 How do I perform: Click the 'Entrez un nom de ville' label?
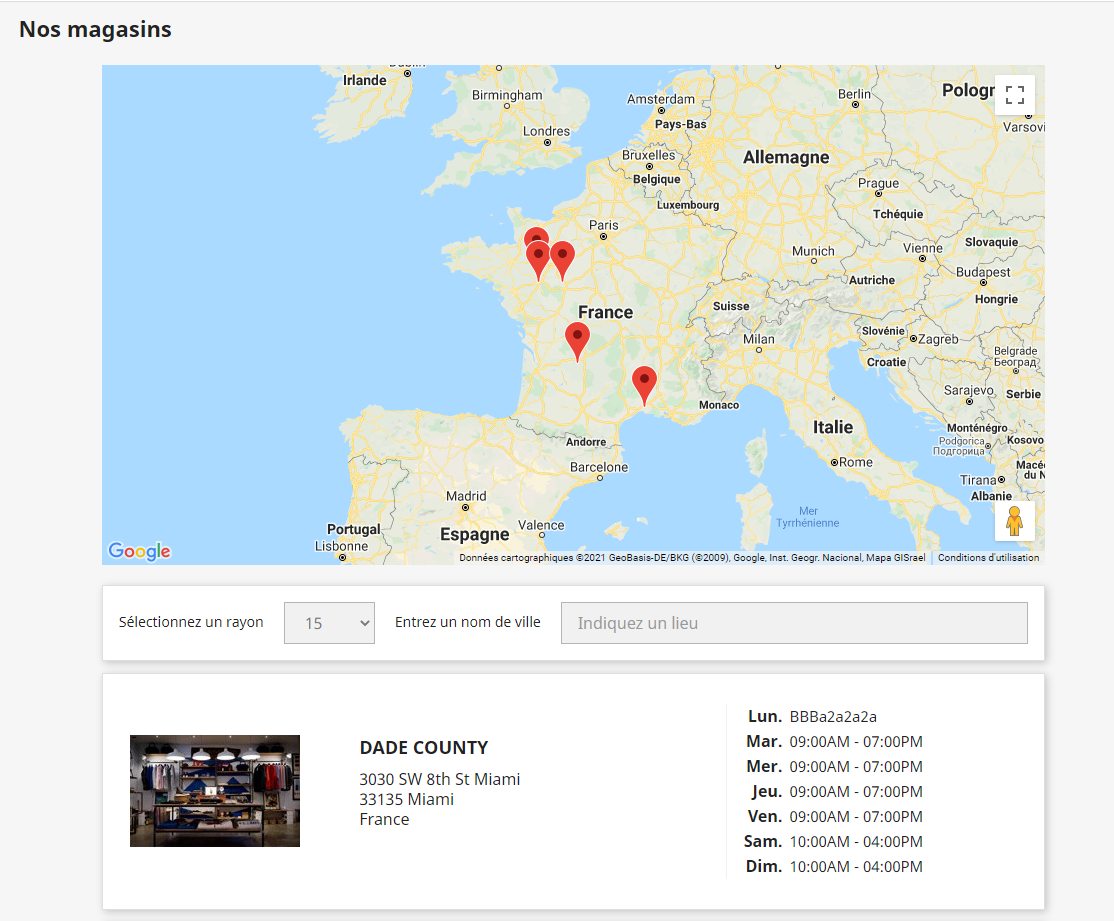click(x=467, y=622)
